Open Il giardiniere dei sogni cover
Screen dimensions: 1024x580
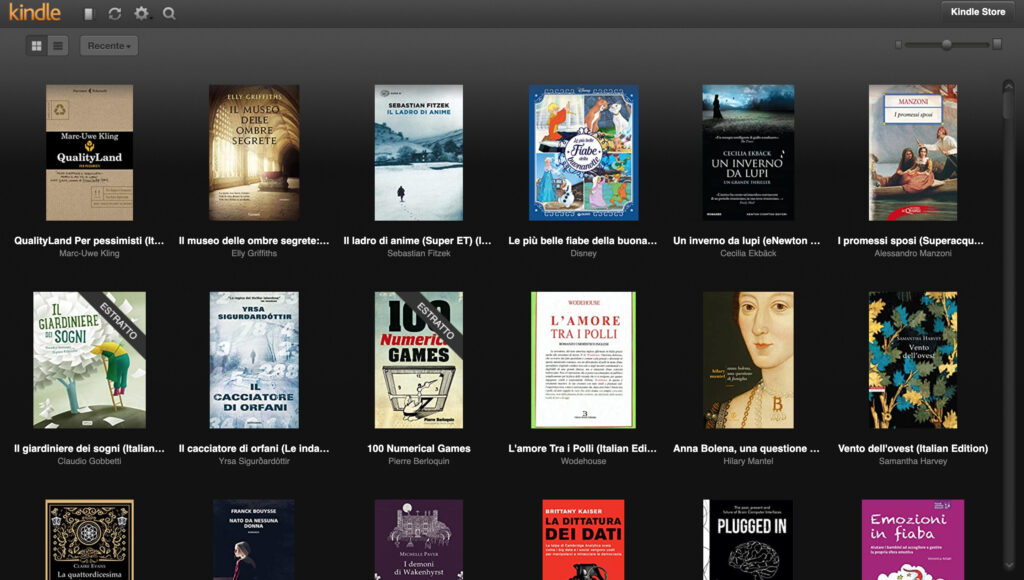pyautogui.click(x=89, y=360)
